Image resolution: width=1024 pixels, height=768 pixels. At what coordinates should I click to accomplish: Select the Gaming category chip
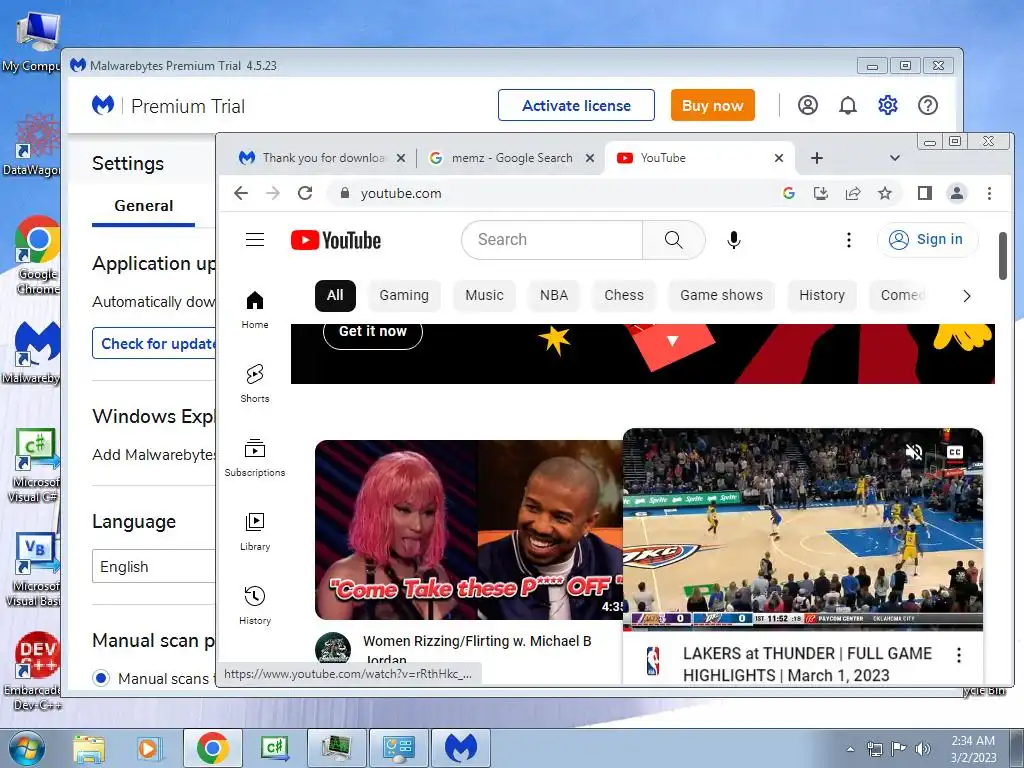pos(404,295)
